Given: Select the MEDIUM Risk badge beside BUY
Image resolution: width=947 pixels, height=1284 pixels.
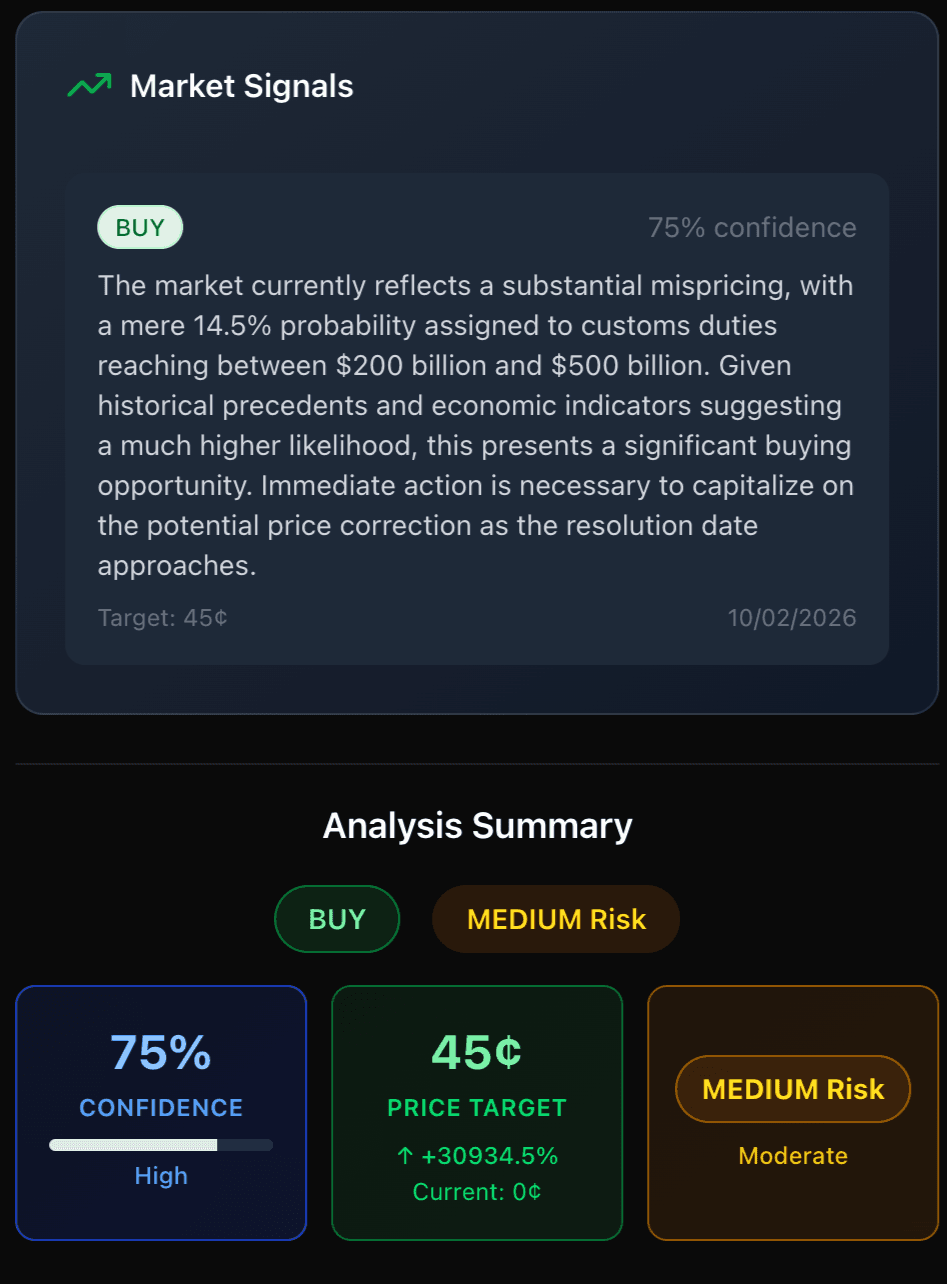Looking at the screenshot, I should coord(555,918).
